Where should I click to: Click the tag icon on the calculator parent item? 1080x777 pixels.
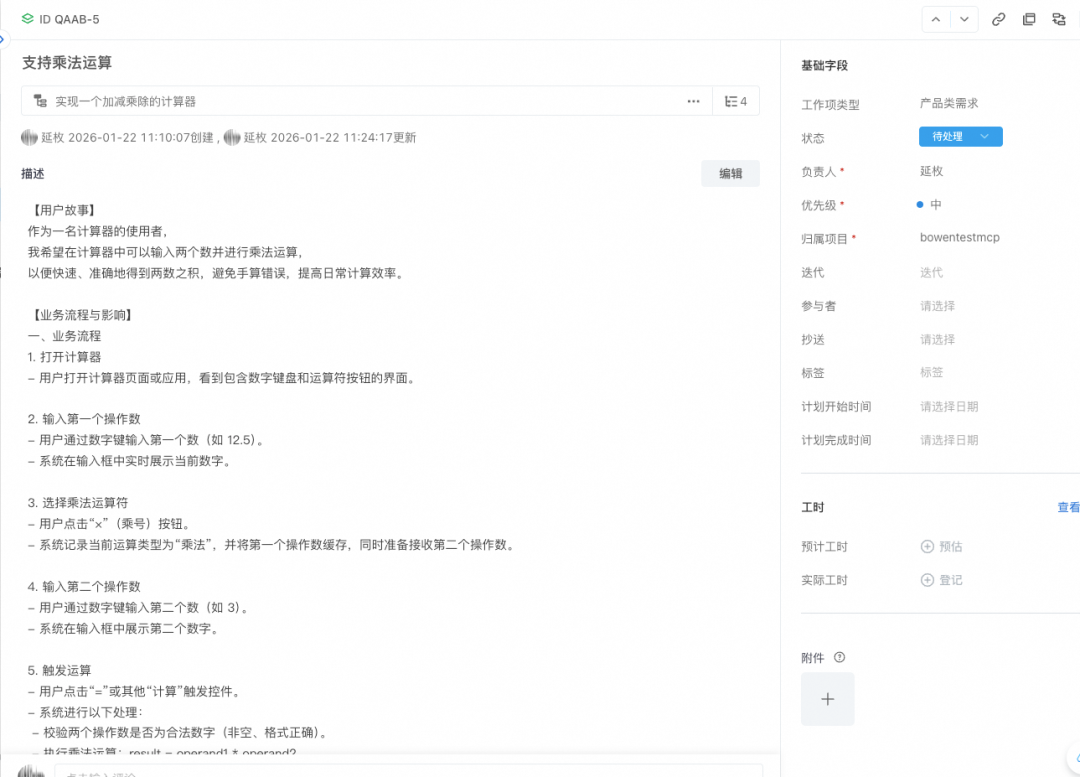point(40,100)
